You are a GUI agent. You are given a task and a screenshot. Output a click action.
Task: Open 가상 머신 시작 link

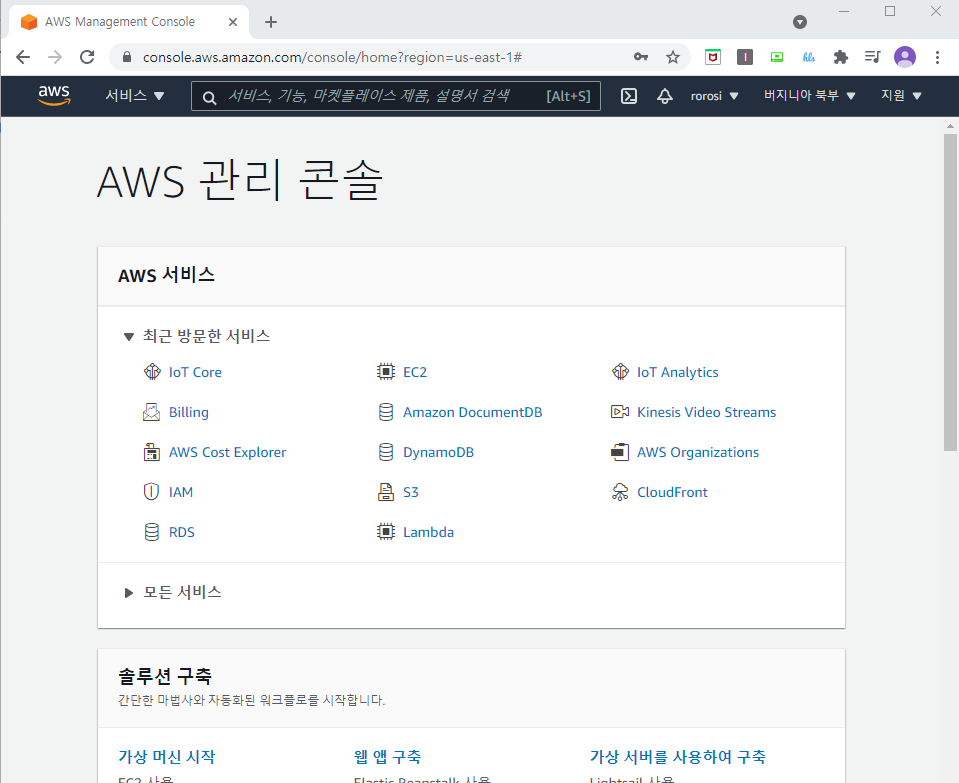167,757
